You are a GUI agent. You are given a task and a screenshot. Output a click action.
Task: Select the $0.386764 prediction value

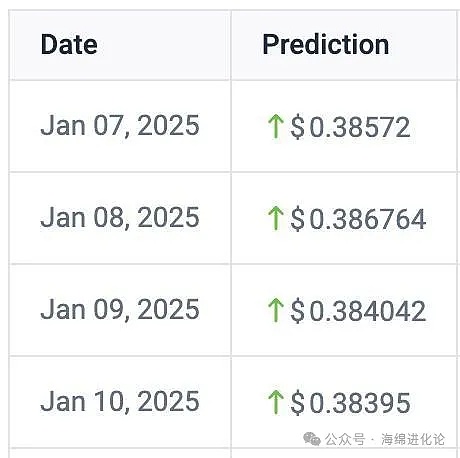[358, 219]
